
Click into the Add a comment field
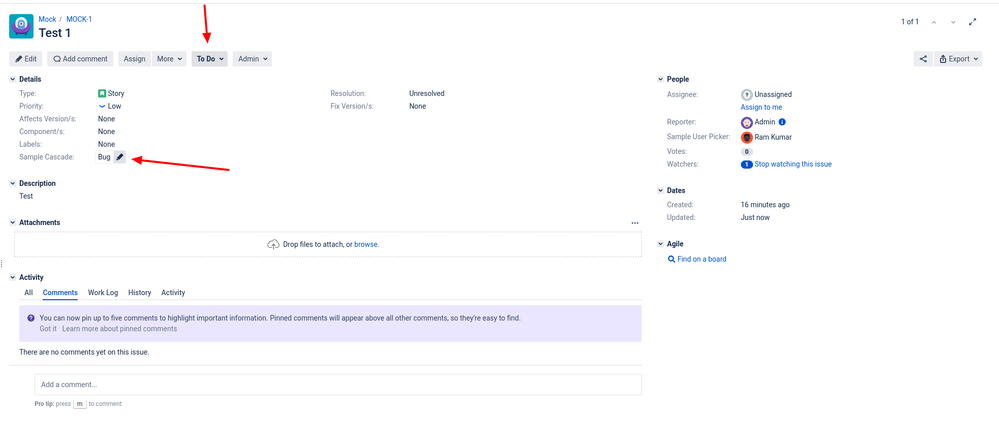point(338,385)
